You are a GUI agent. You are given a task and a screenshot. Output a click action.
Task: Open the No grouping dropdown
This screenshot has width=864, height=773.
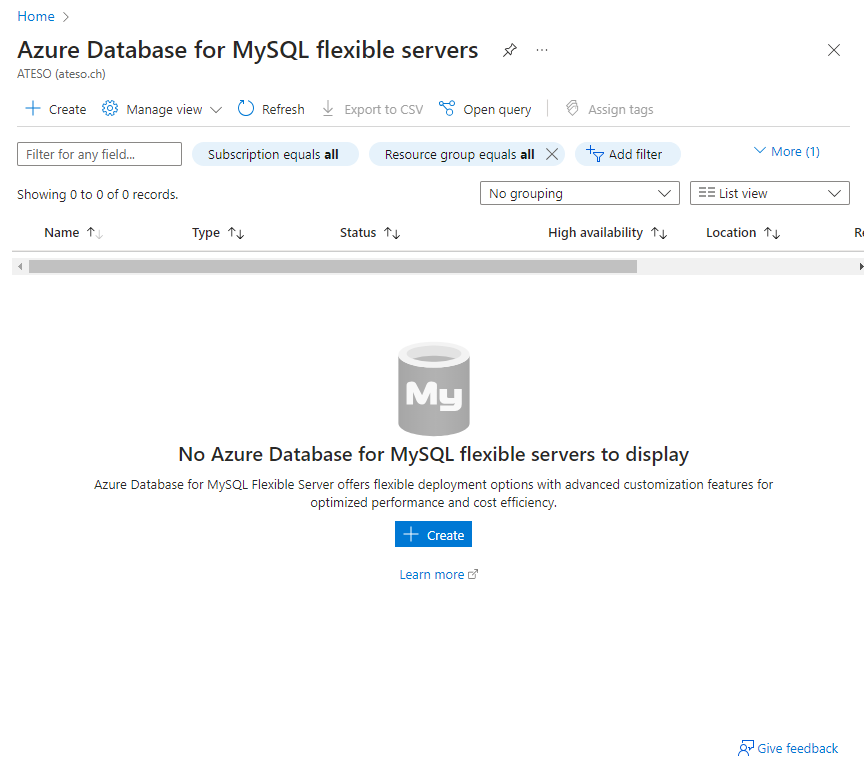(579, 193)
